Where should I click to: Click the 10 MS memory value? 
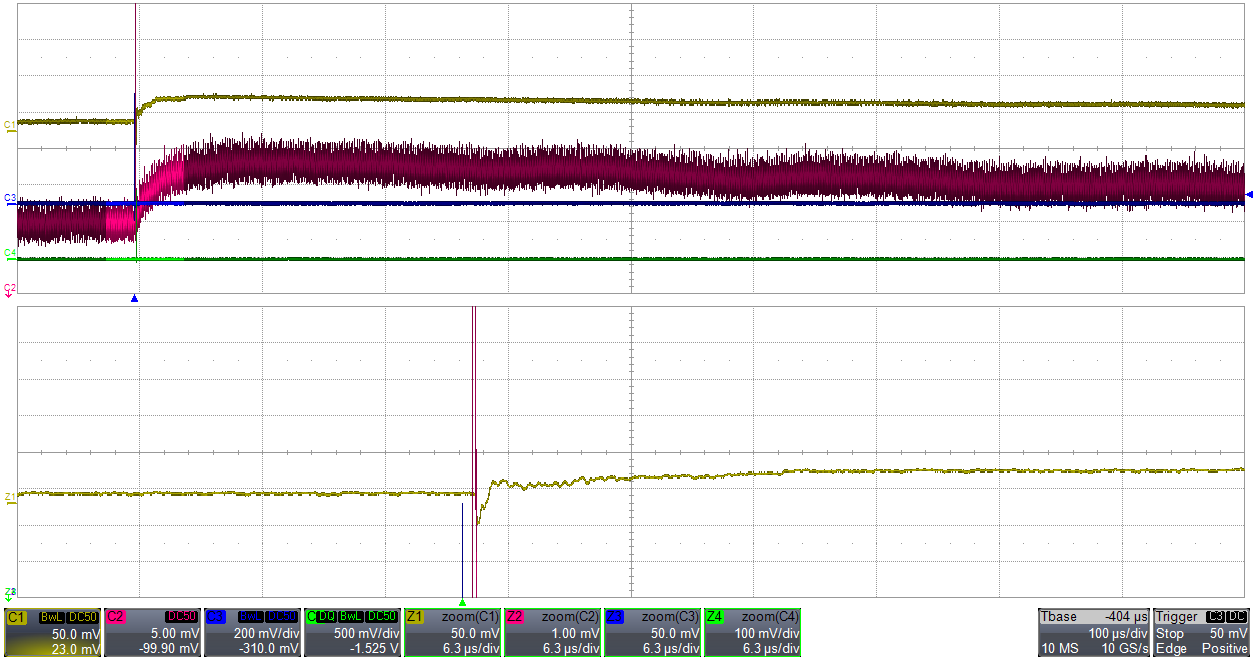coord(1059,649)
